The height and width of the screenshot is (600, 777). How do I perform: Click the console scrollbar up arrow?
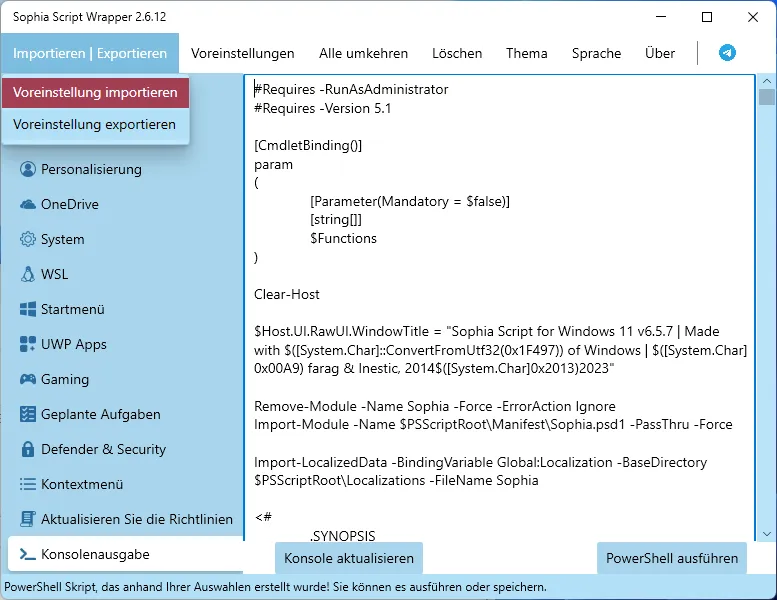tap(767, 81)
